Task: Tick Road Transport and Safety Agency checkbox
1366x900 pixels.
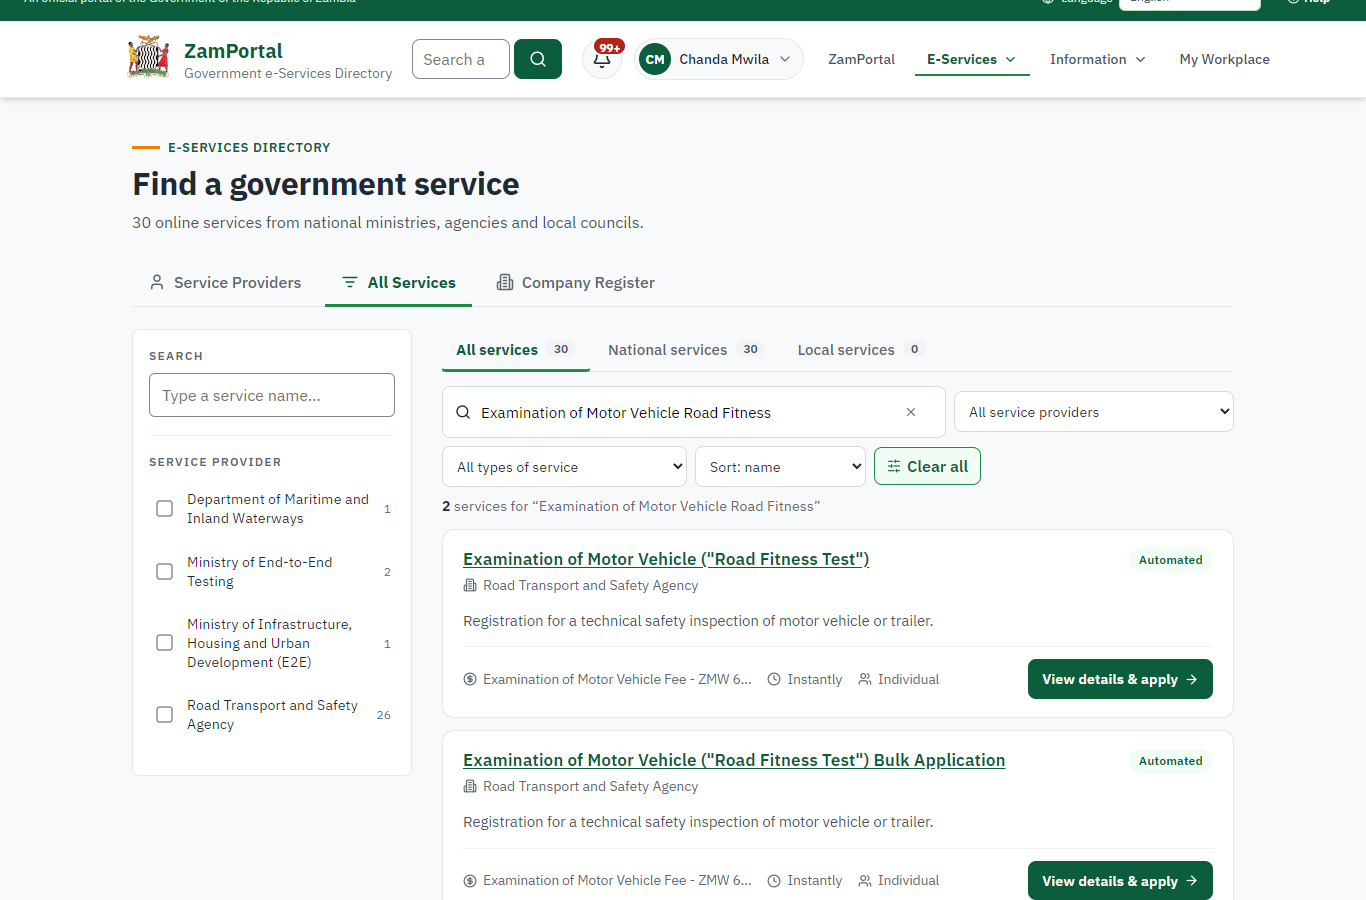Action: 165,715
